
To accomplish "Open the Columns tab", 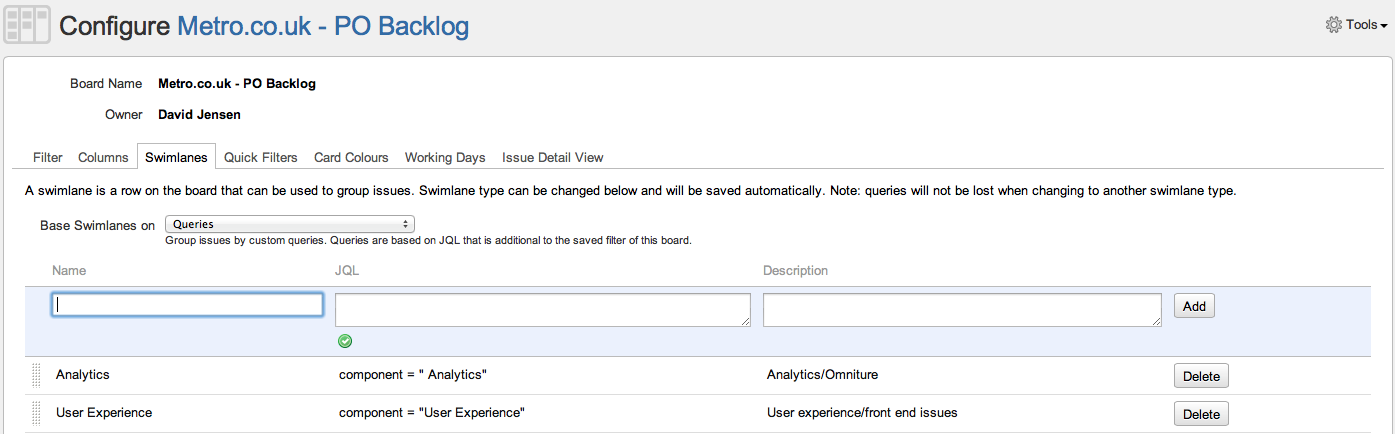I will click(x=103, y=158).
